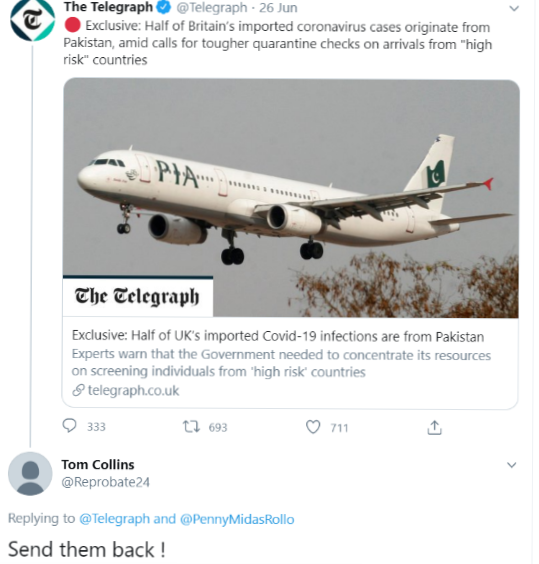539x564 pixels.
Task: Open the share upload icon
Action: pos(434,427)
